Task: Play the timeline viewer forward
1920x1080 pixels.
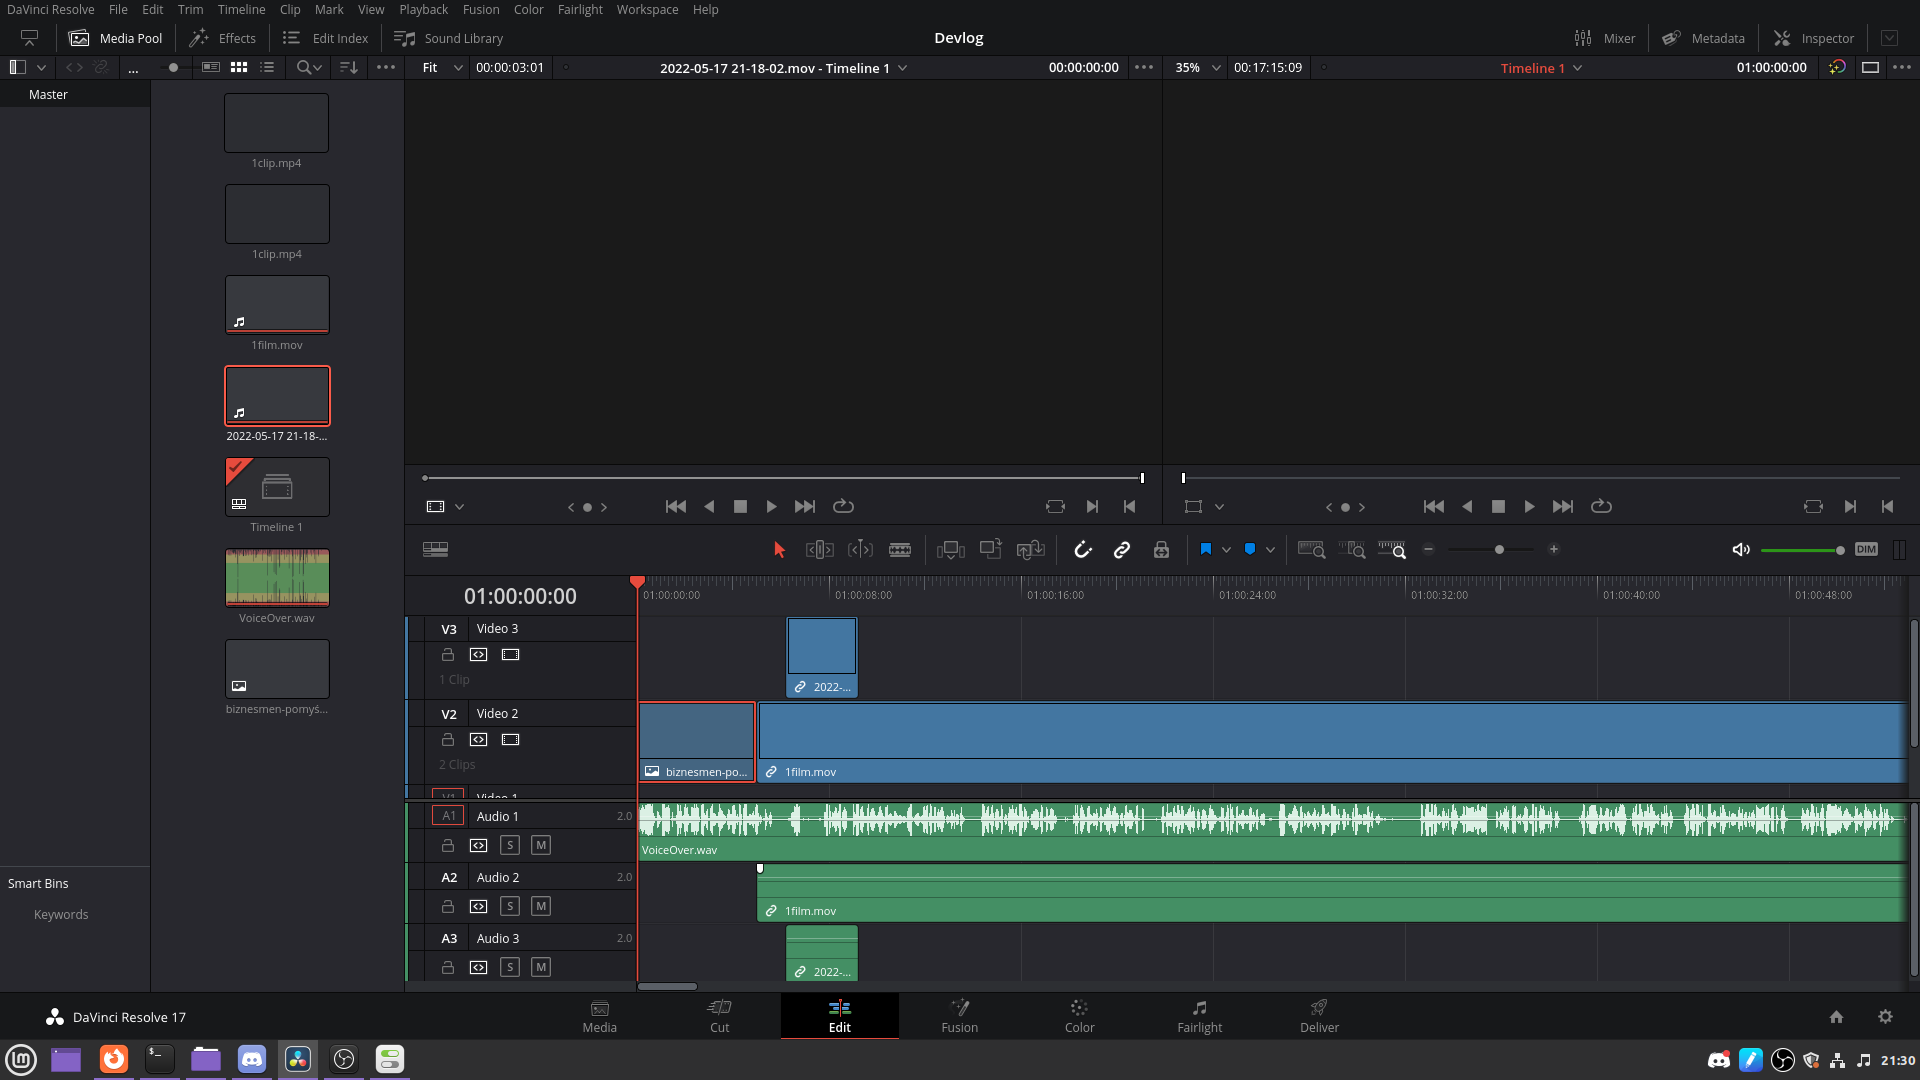Action: pos(1529,507)
